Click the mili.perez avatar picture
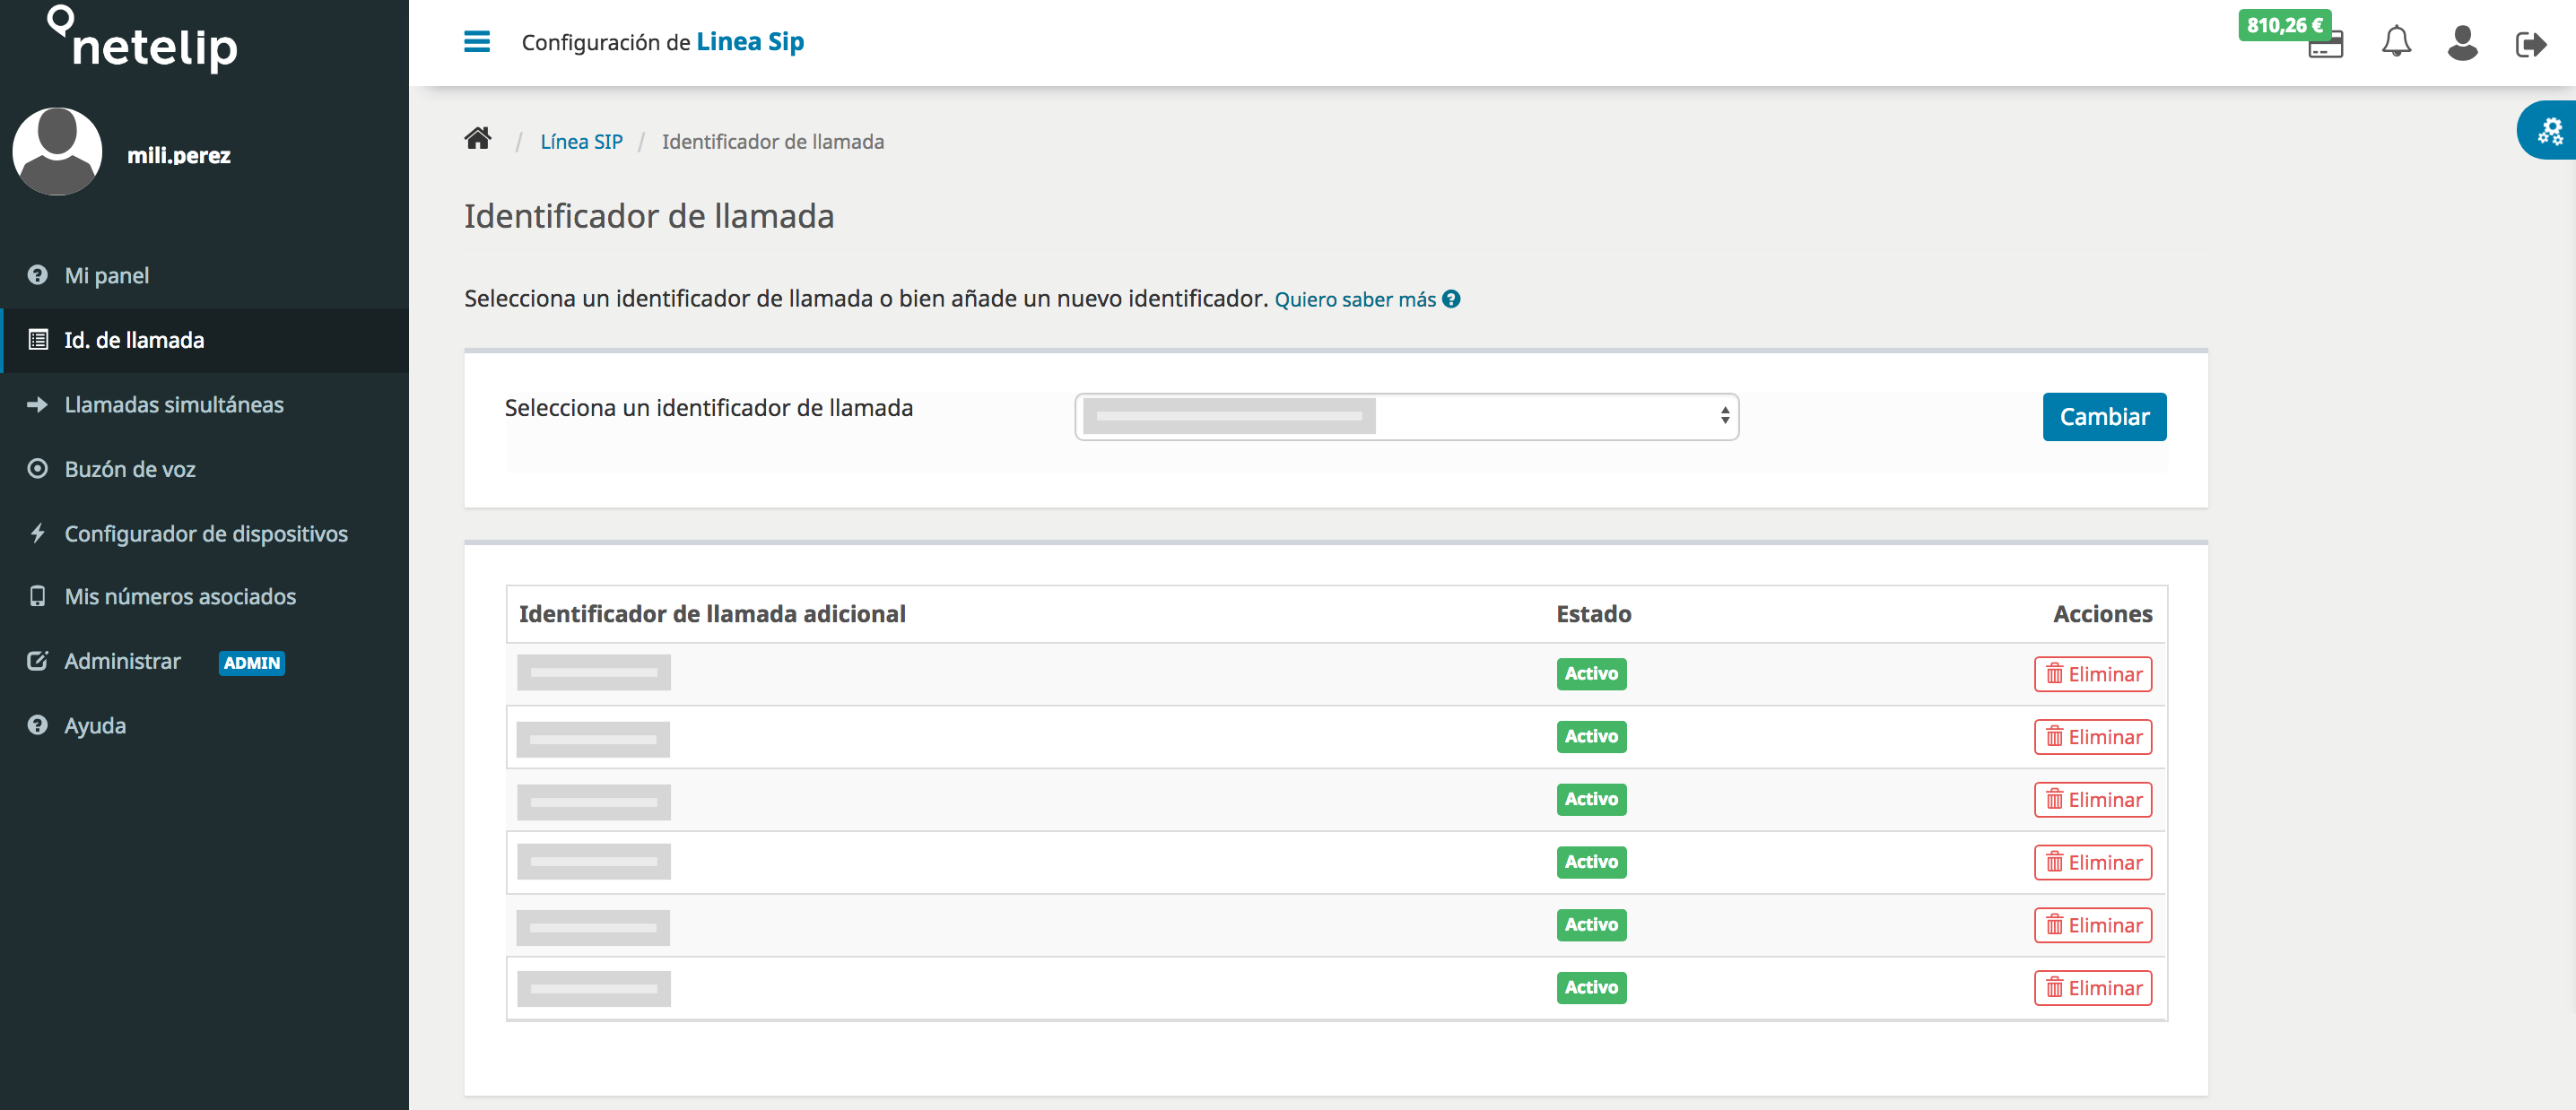Image resolution: width=2576 pixels, height=1110 pixels. (x=57, y=152)
